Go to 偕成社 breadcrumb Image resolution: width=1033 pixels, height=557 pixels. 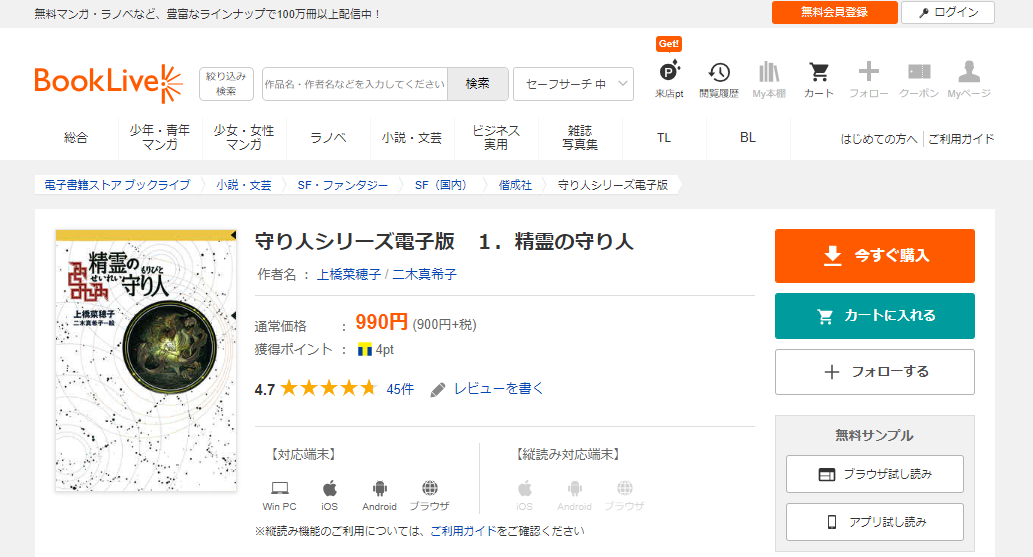(x=515, y=185)
